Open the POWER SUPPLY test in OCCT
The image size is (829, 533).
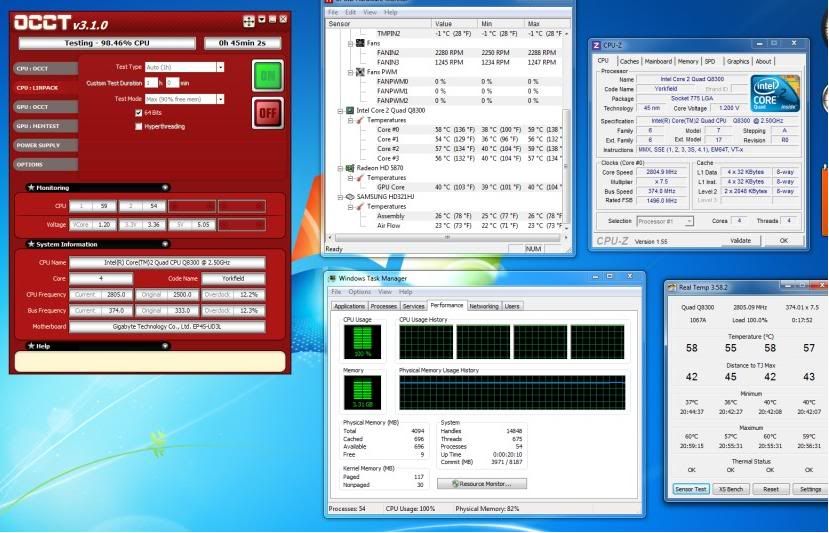tap(46, 145)
